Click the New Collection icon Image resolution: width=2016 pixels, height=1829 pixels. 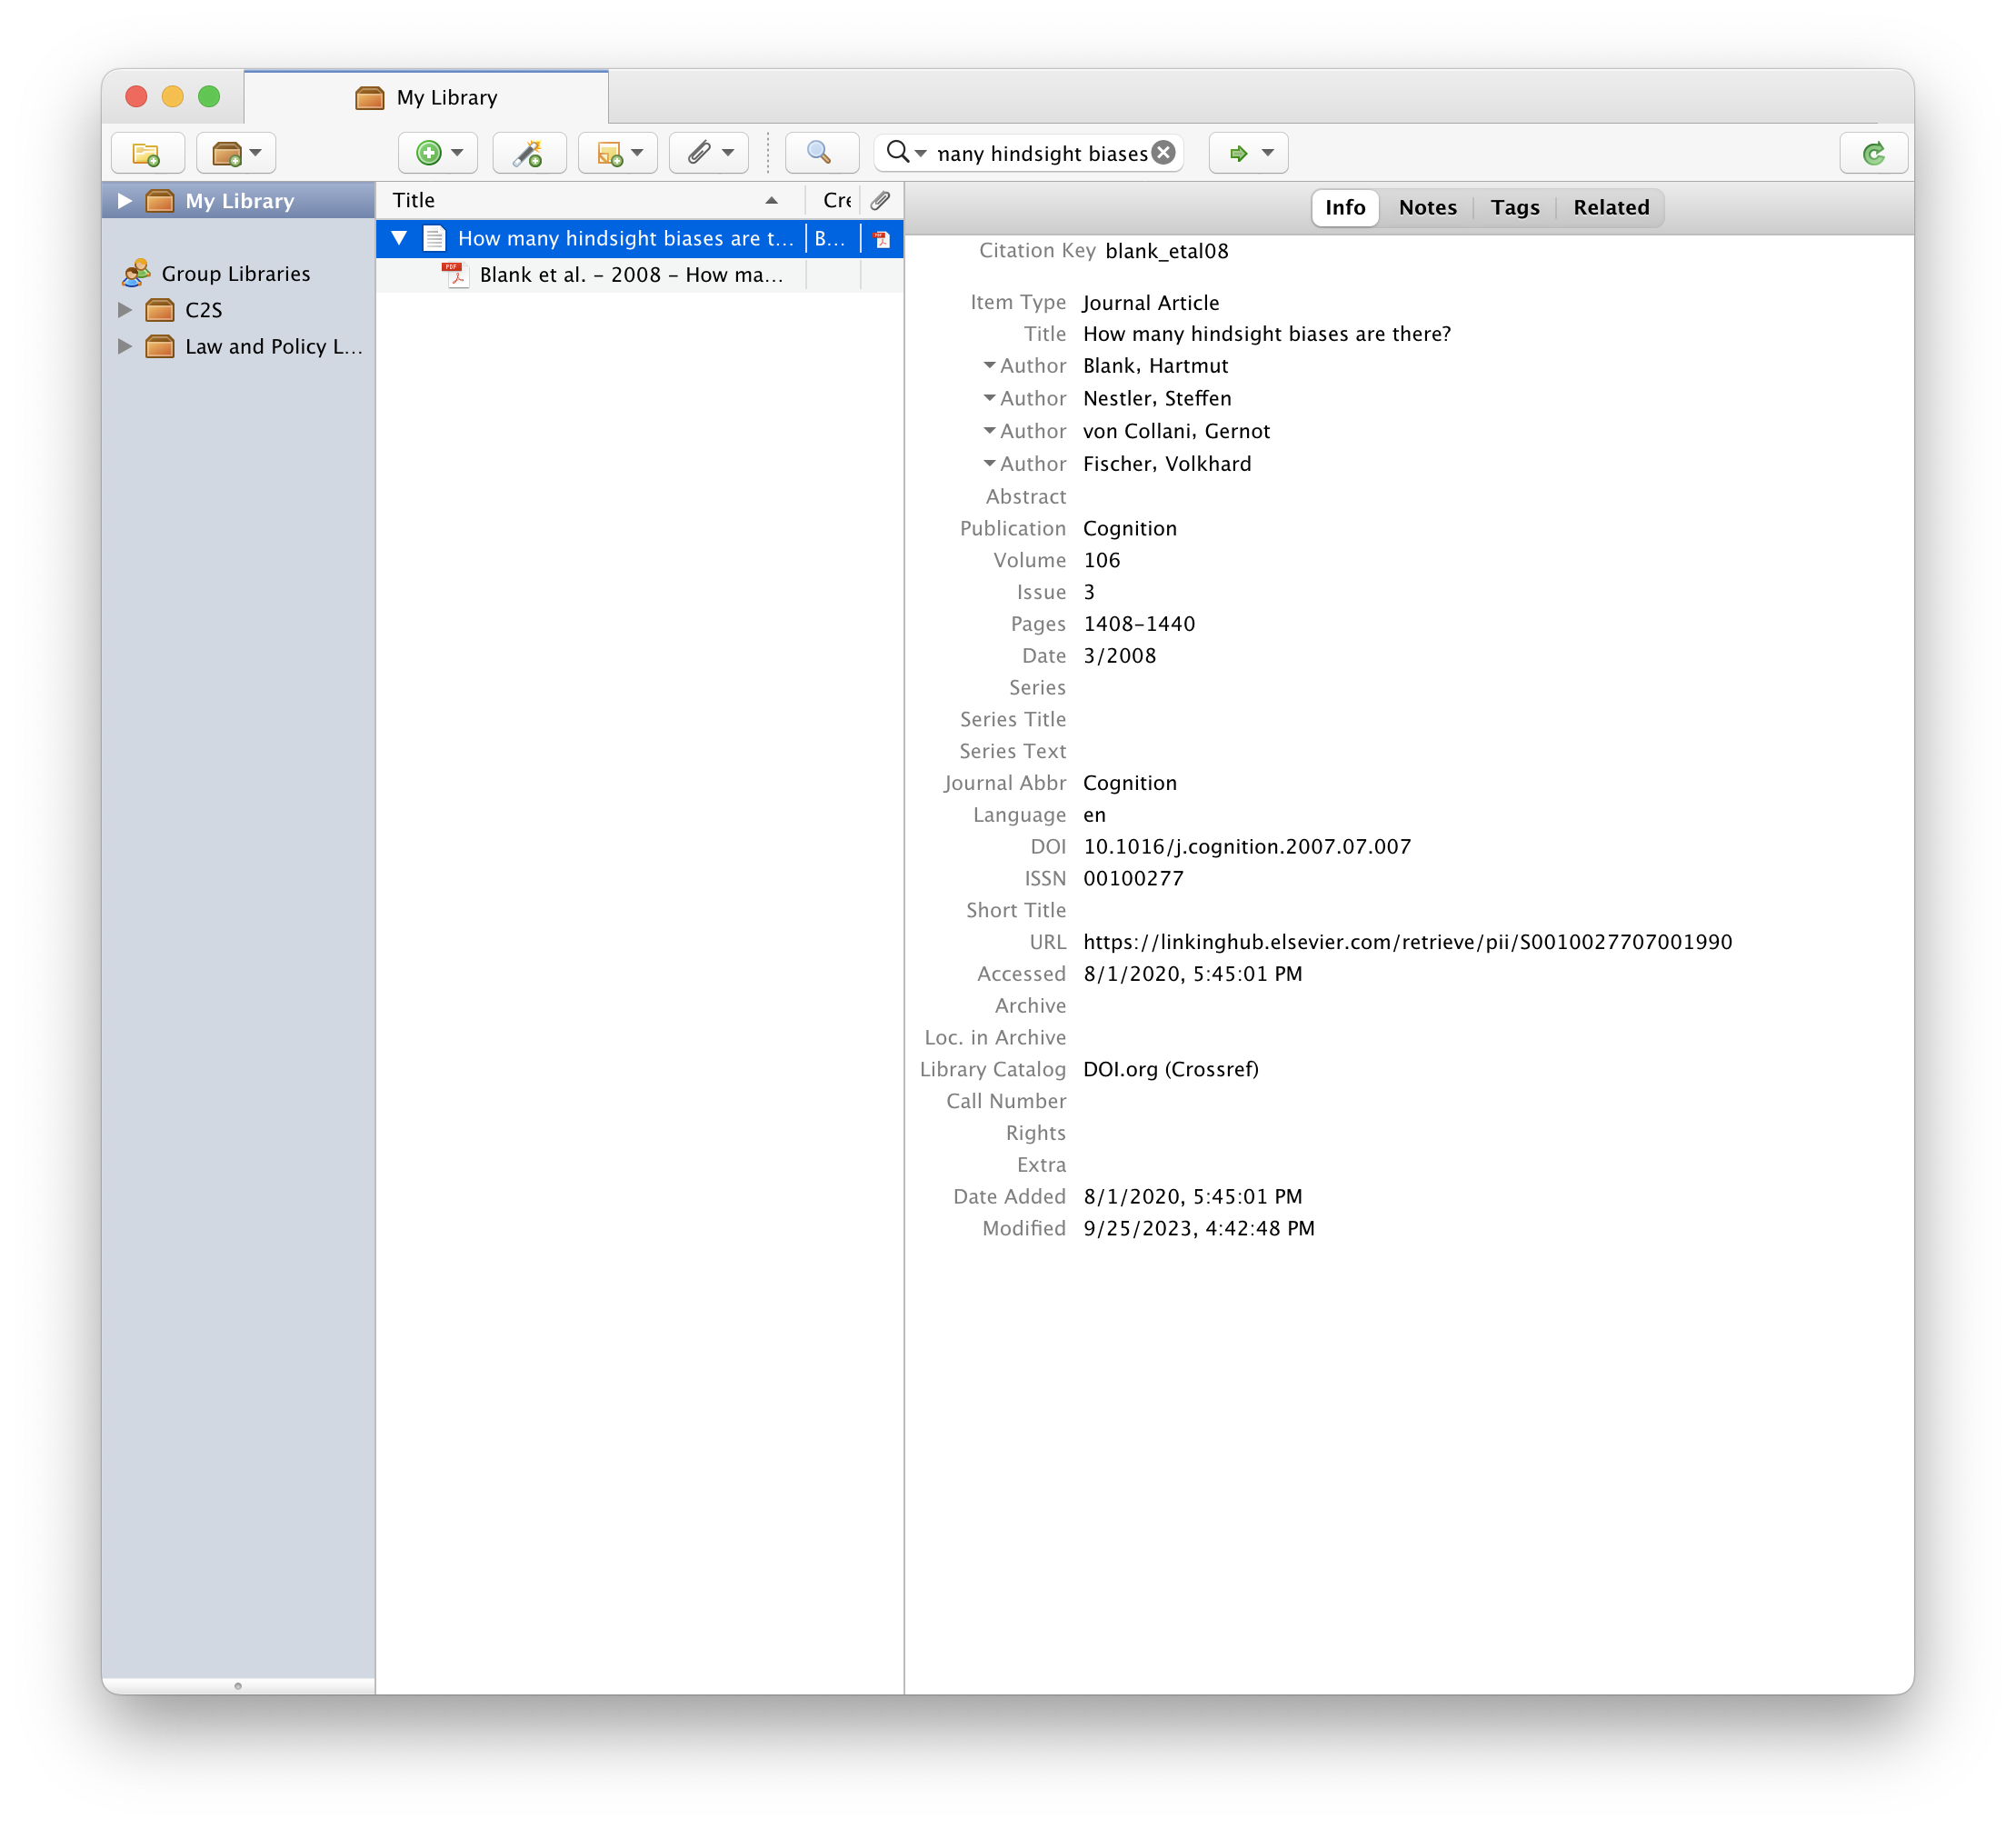(147, 153)
